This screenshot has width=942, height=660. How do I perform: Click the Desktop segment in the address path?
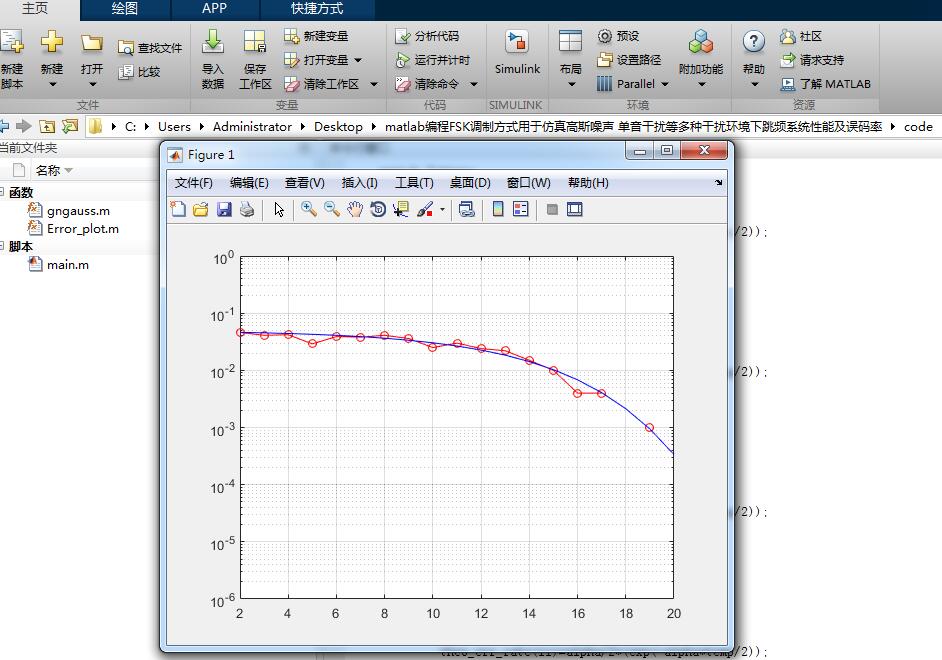[338, 127]
